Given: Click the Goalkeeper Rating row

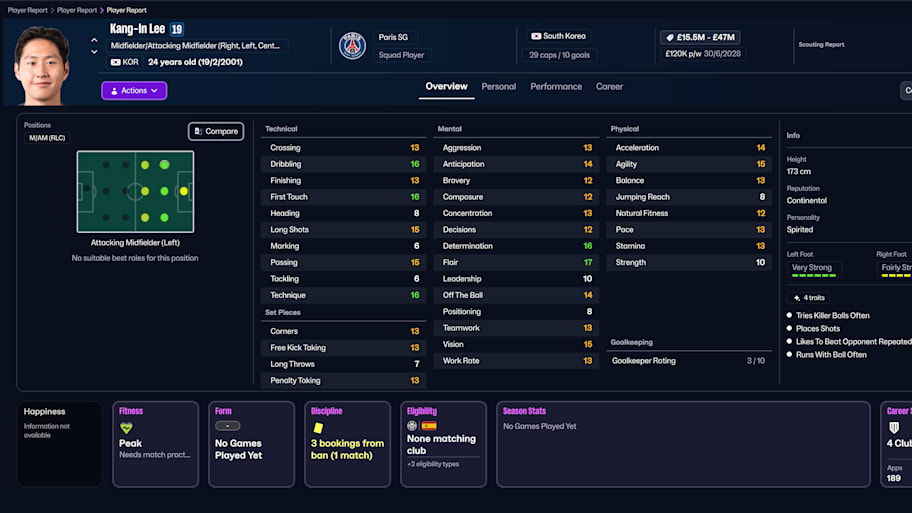Looking at the screenshot, I should pyautogui.click(x=689, y=361).
